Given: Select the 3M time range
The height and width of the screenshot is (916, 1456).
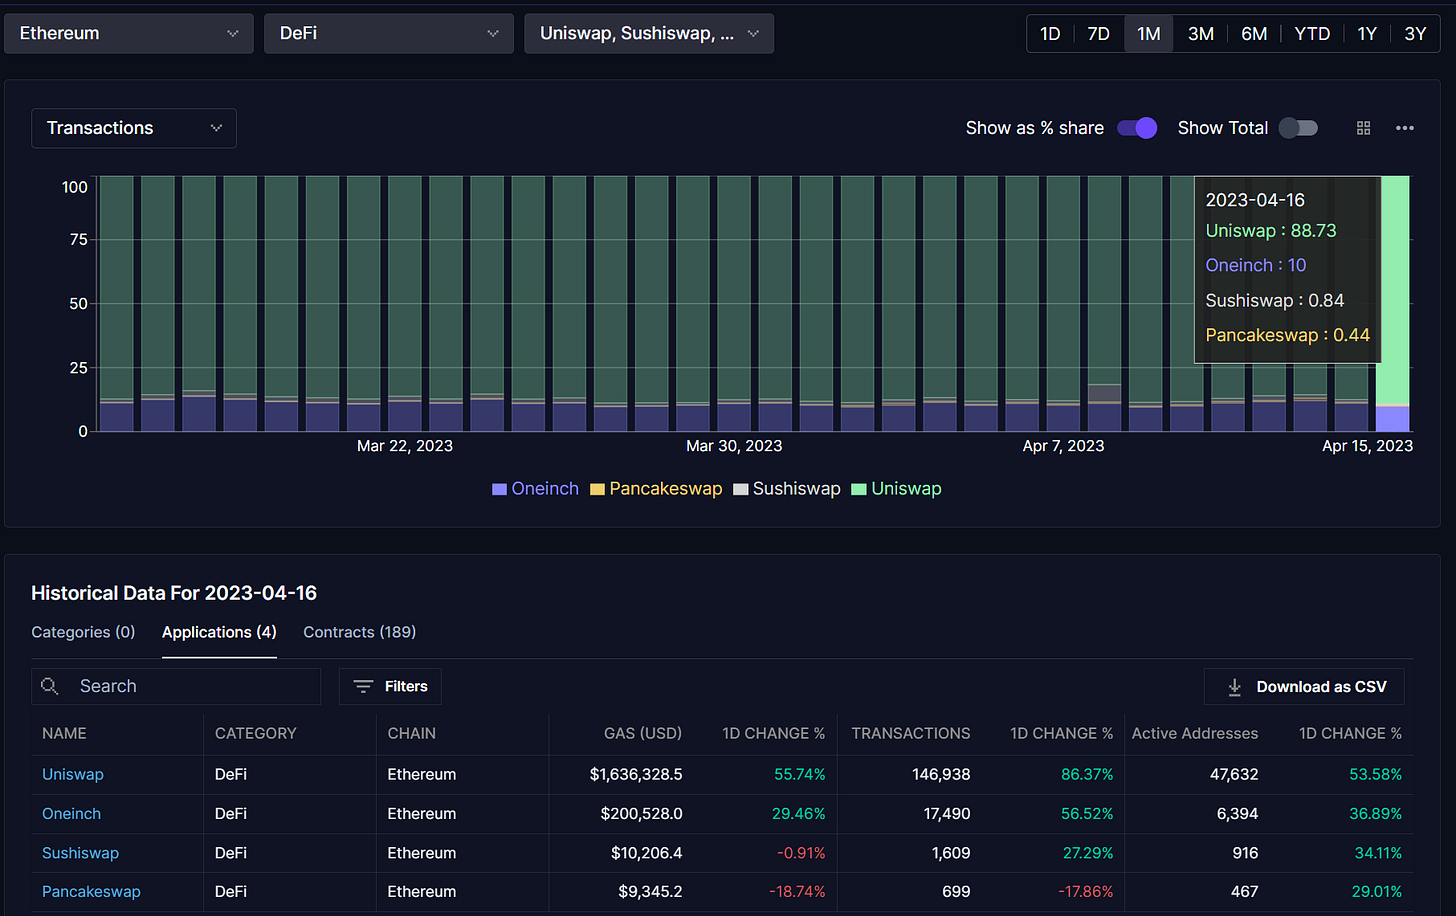Looking at the screenshot, I should tap(1201, 34).
